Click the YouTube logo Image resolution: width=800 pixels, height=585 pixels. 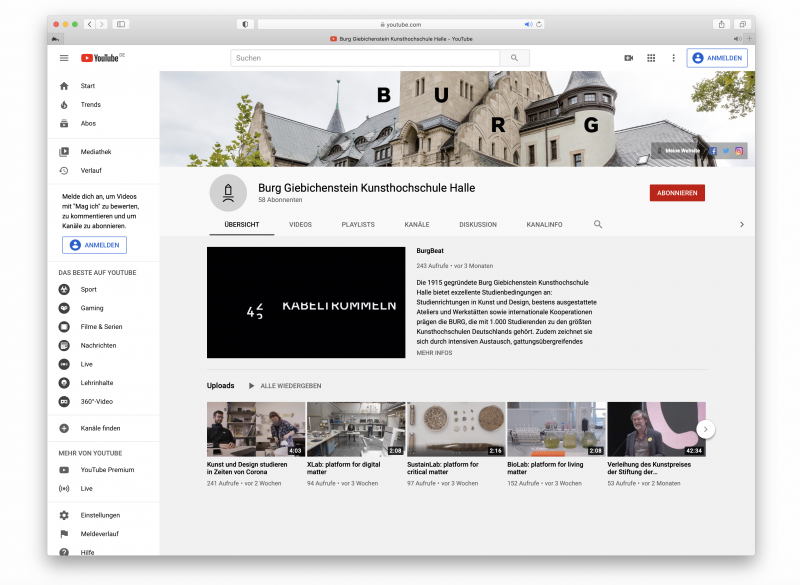pyautogui.click(x=100, y=58)
